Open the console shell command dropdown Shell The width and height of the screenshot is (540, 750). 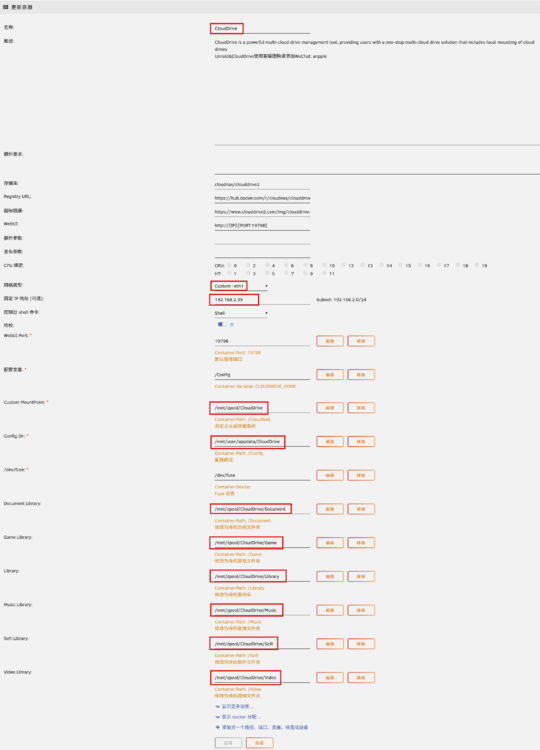click(x=241, y=313)
